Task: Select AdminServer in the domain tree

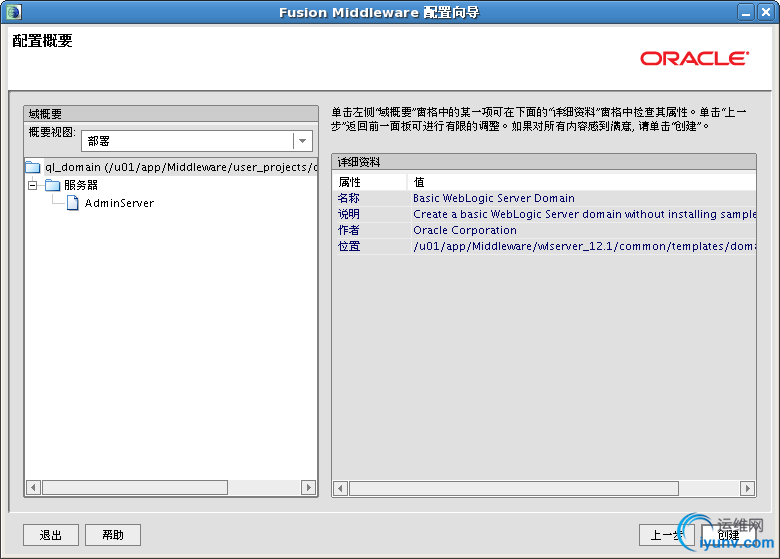Action: pos(119,203)
